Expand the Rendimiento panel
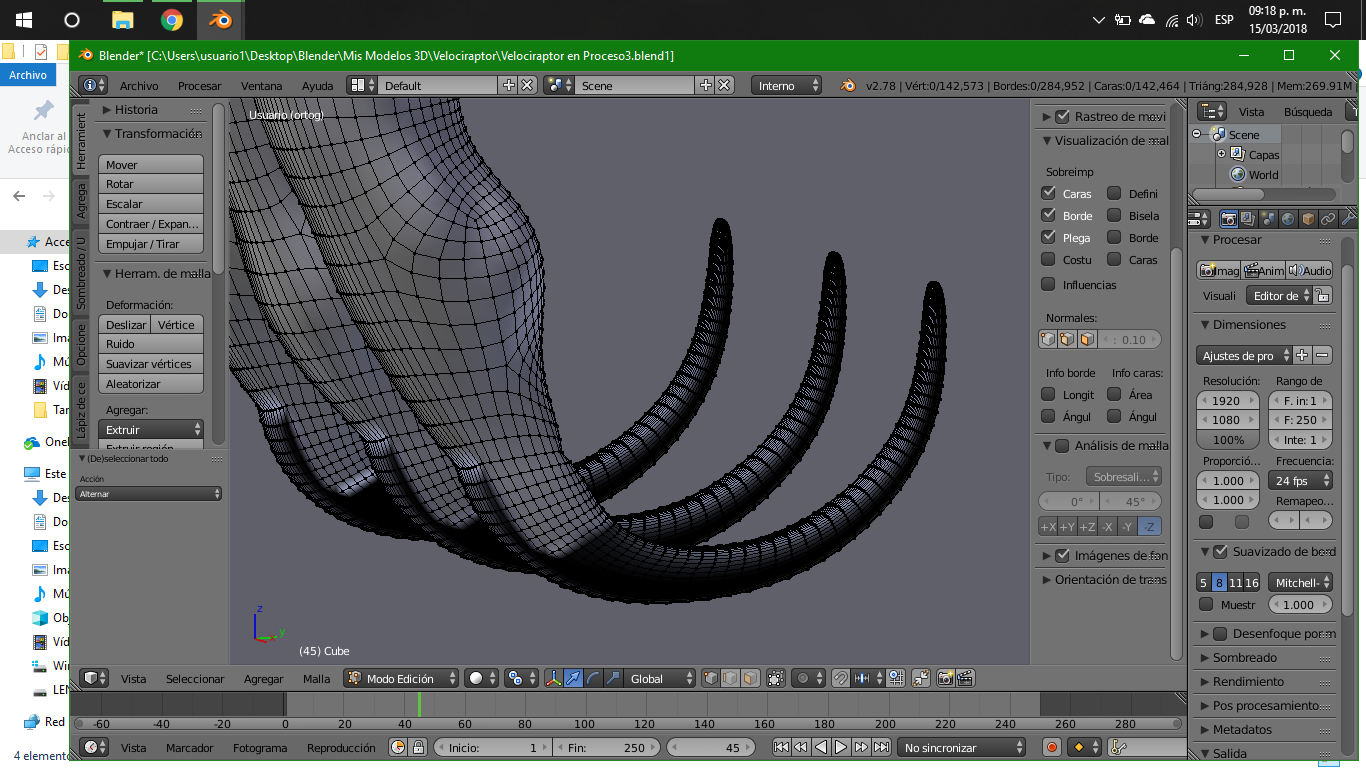This screenshot has width=1366, height=768. click(1248, 682)
